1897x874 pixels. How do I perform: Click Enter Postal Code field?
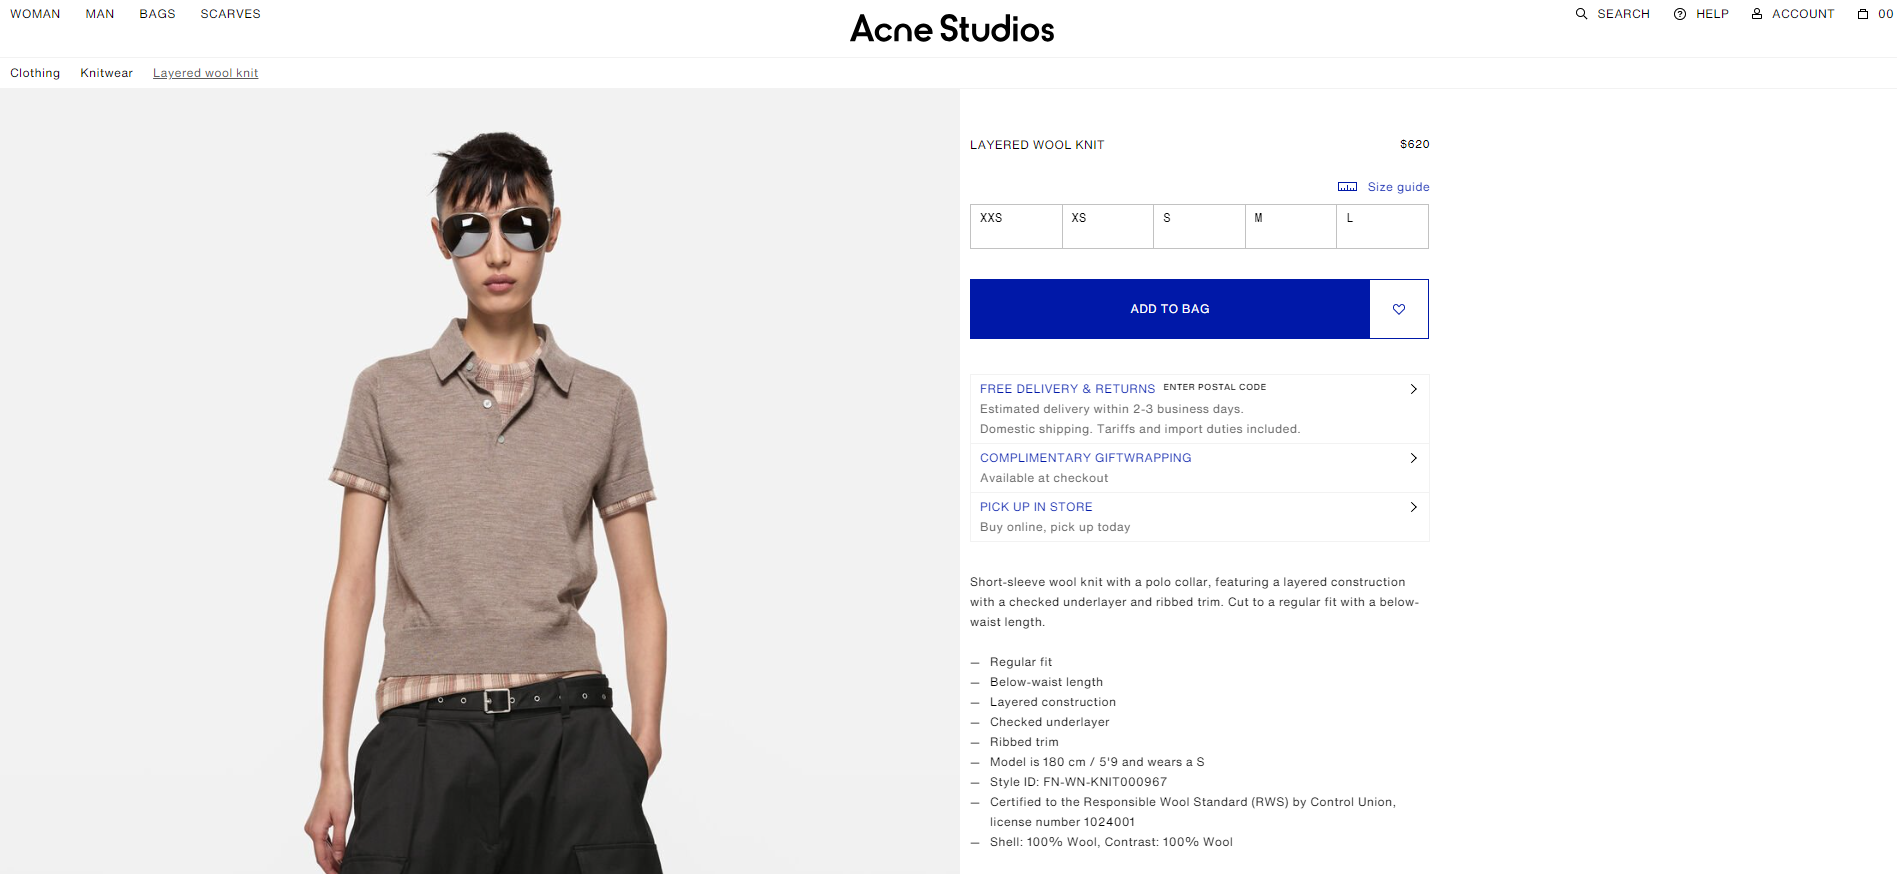tap(1214, 387)
